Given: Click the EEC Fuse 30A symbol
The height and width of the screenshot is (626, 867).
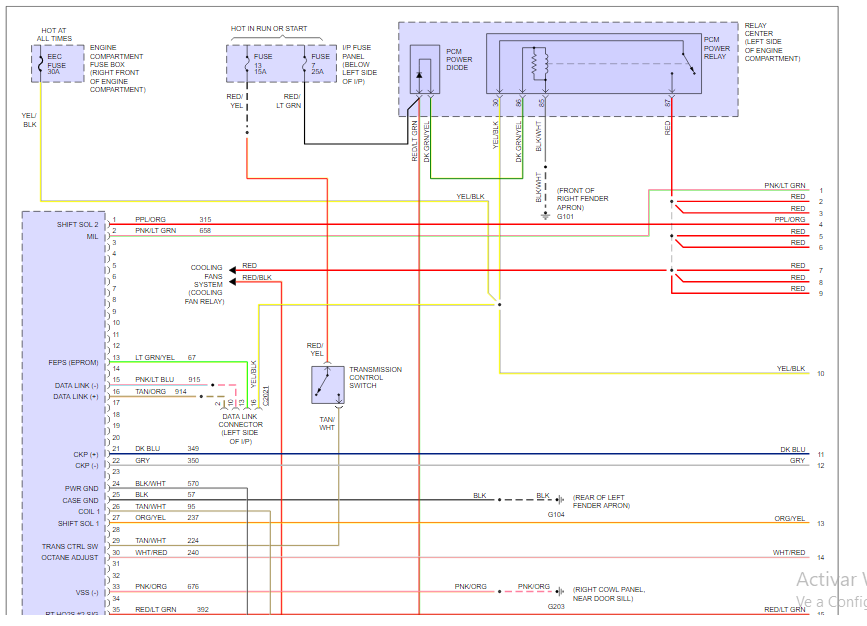Looking at the screenshot, I should (56, 64).
